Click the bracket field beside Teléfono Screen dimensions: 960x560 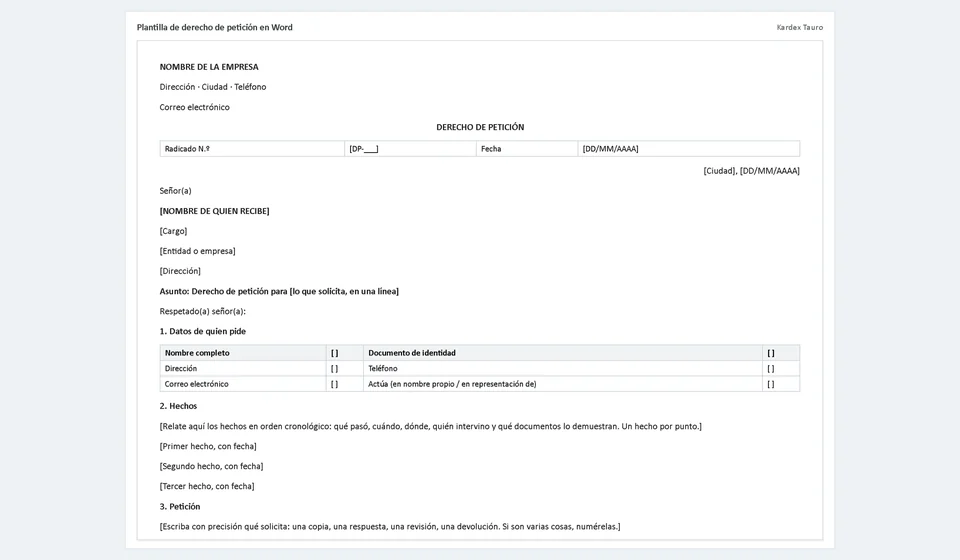click(781, 368)
